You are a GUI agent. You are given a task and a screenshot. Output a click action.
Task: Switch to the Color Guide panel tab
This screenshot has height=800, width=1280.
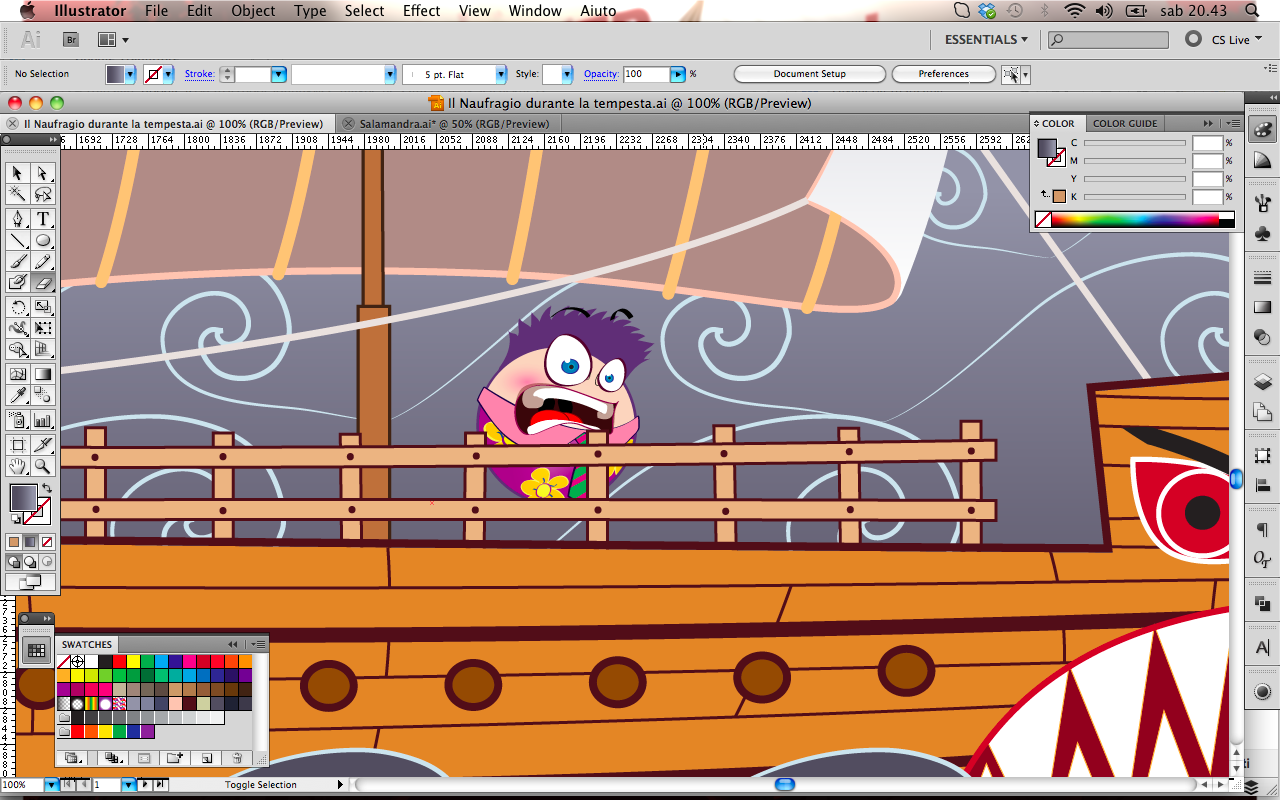coord(1125,123)
